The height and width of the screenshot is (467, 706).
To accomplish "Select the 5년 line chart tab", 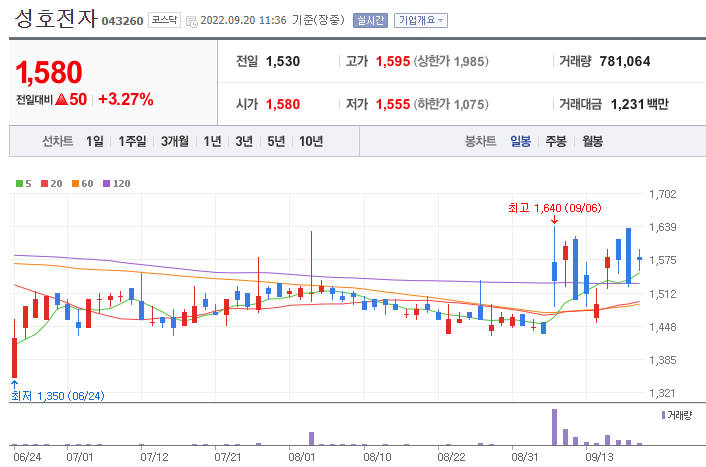I will [276, 141].
